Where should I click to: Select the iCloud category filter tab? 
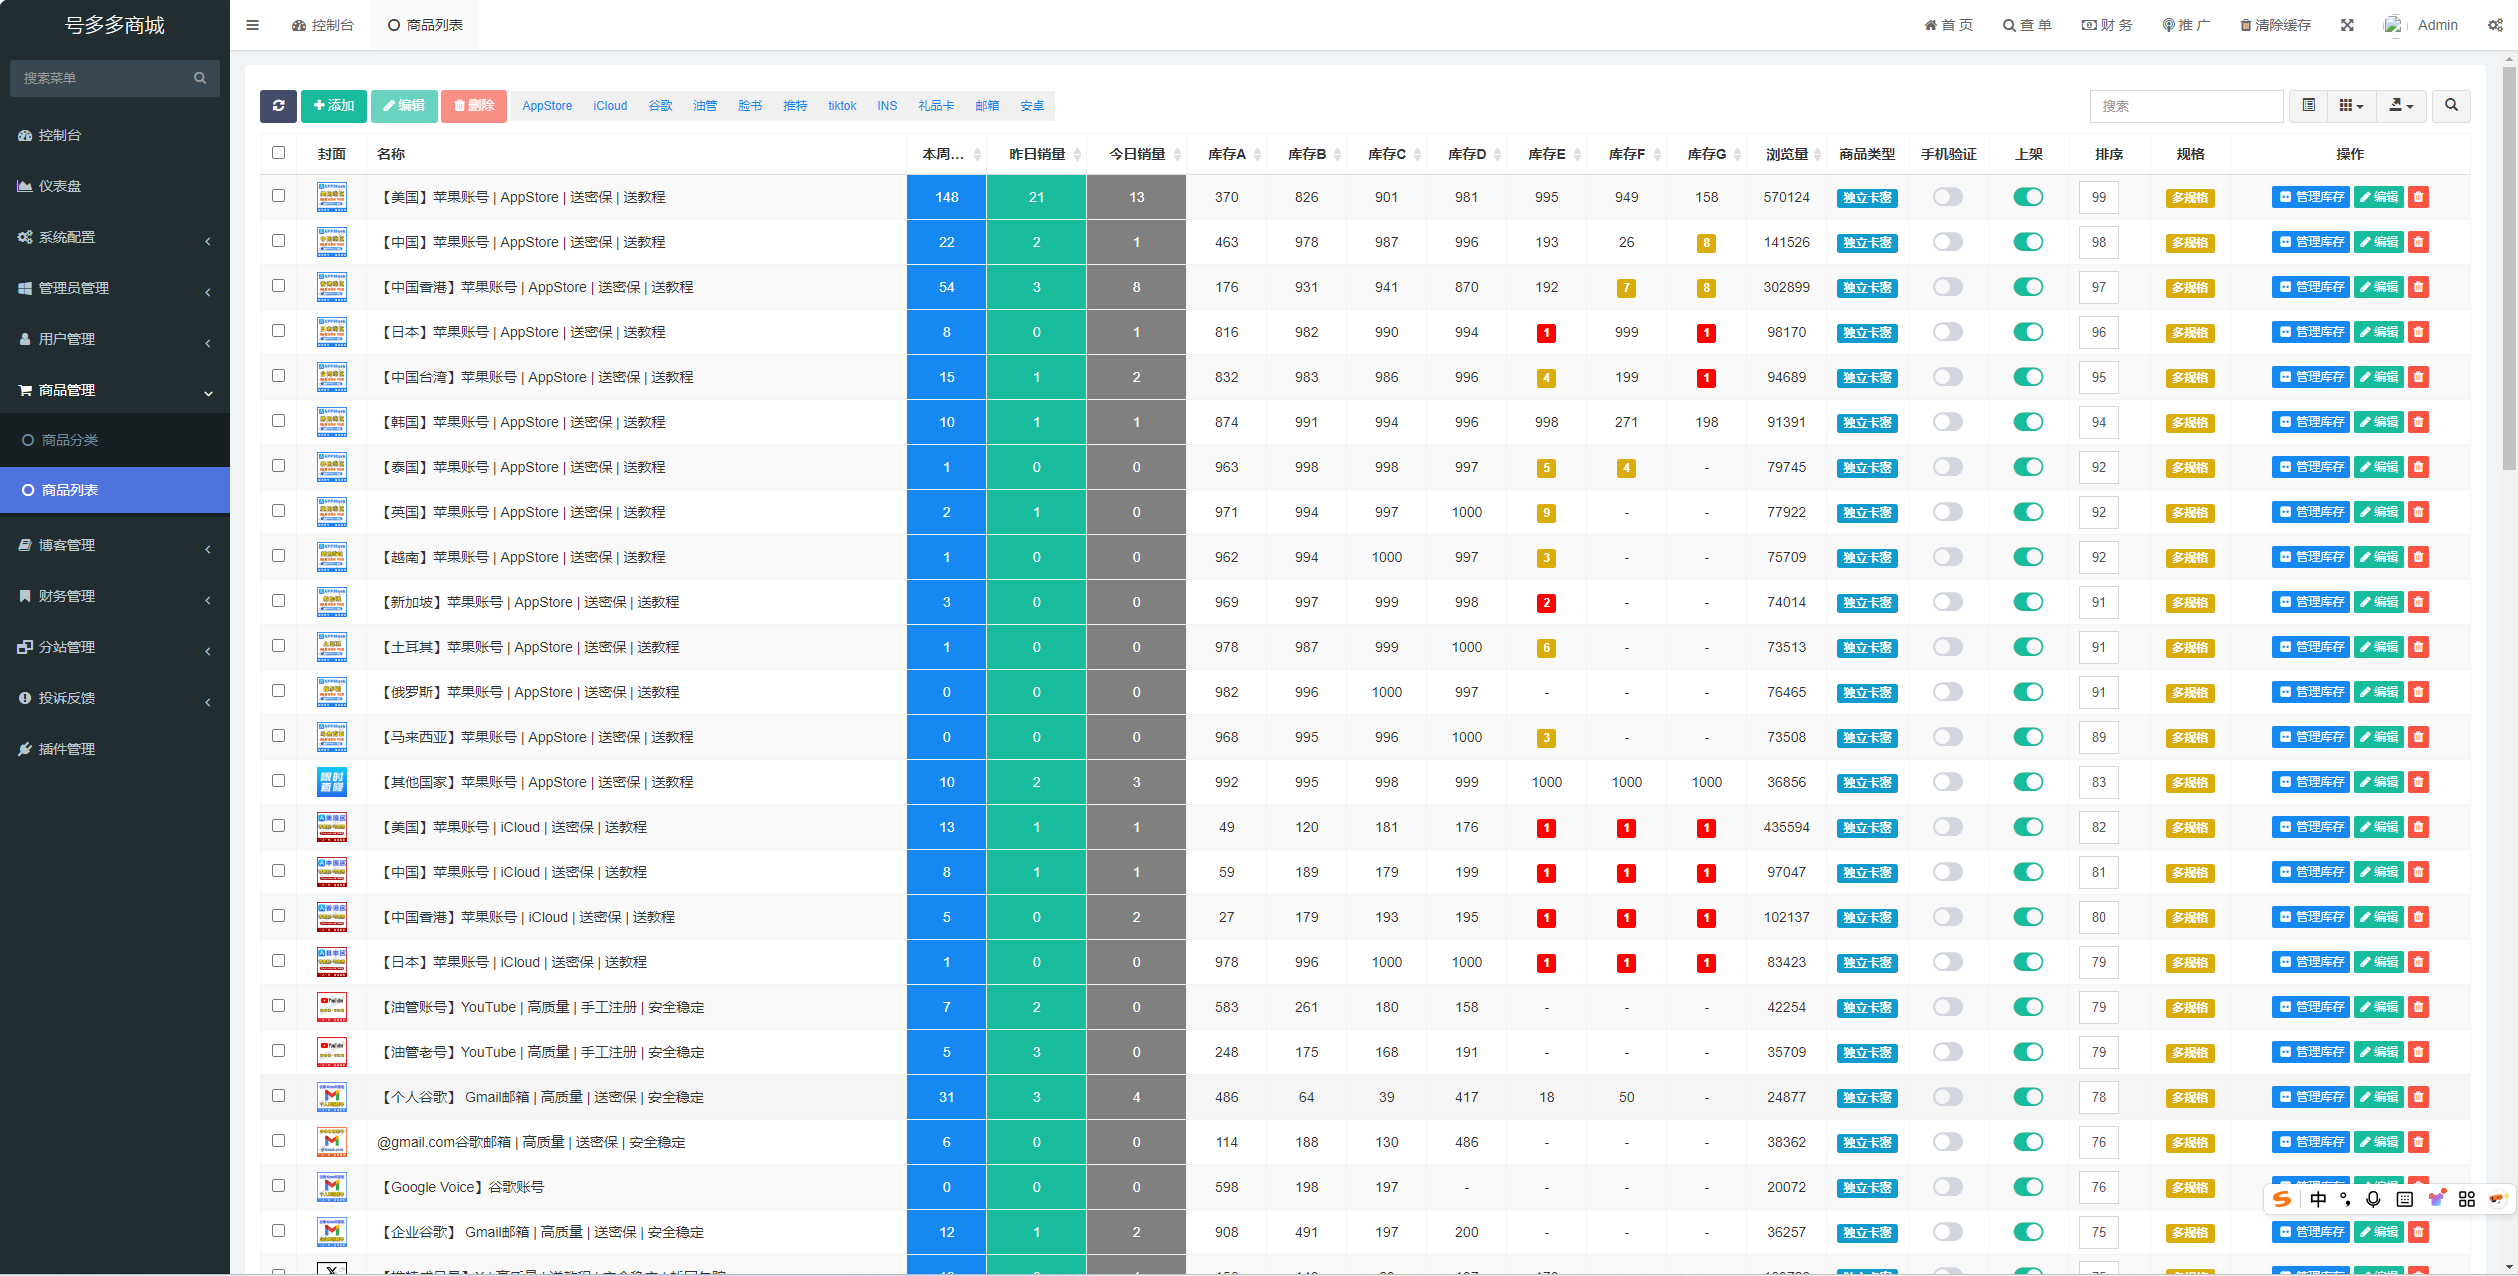(610, 106)
